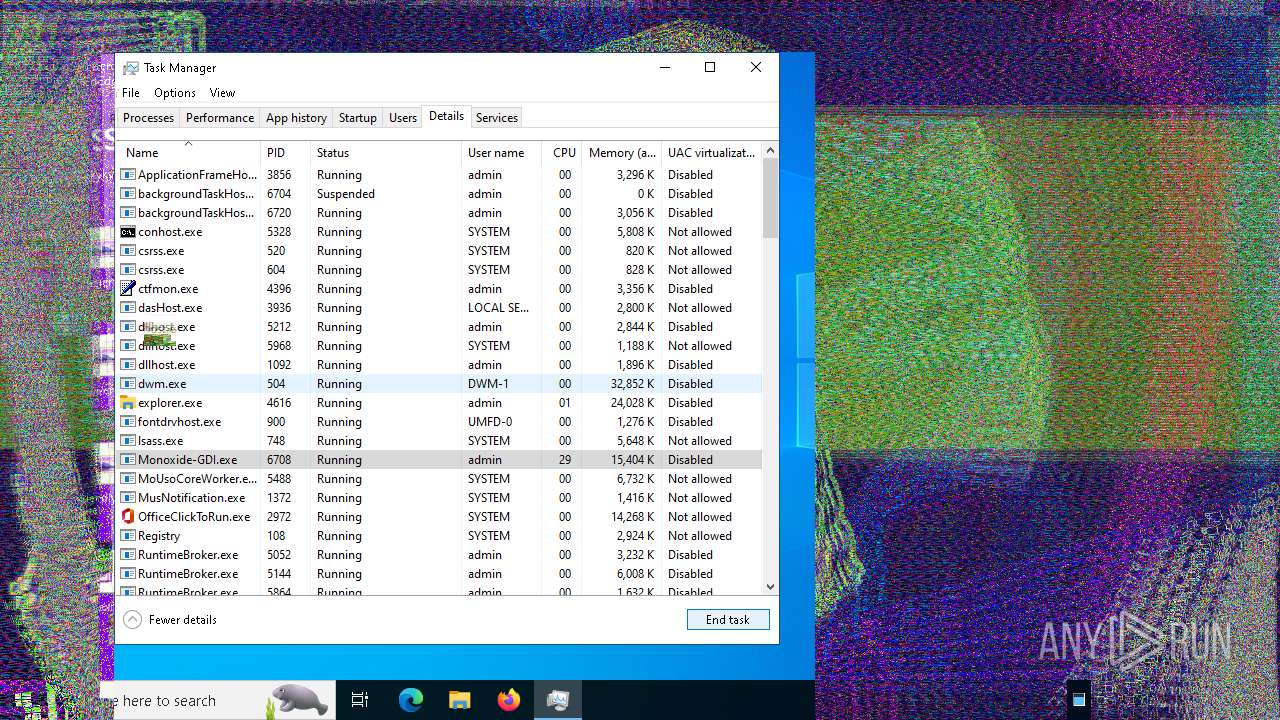This screenshot has height=720, width=1280.
Task: Switch to the Processes tab
Action: point(148,118)
